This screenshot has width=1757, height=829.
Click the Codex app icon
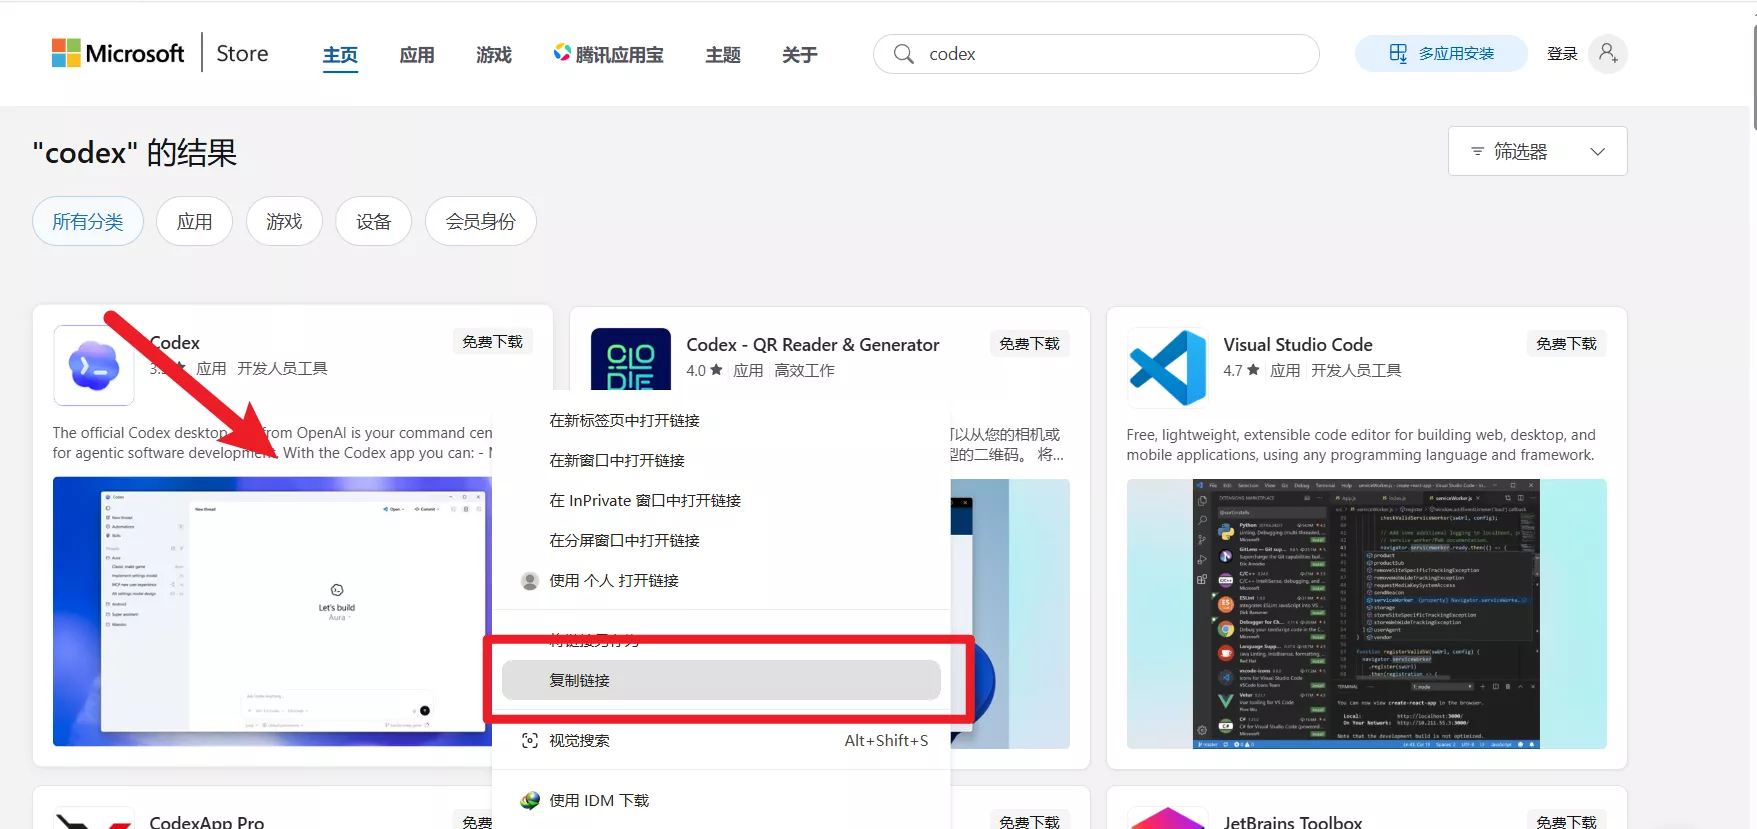94,366
